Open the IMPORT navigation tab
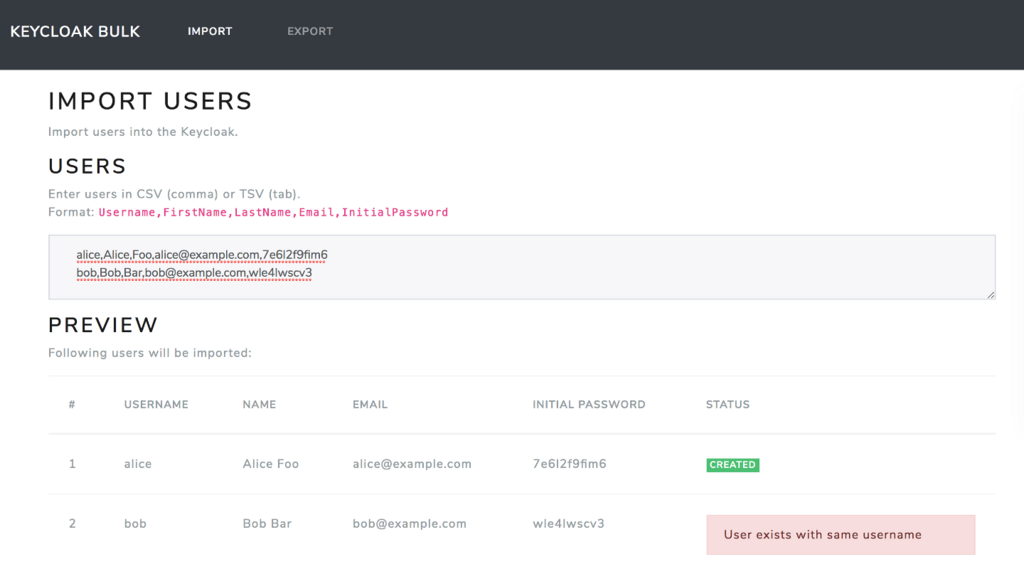The height and width of the screenshot is (569, 1024). [x=210, y=31]
